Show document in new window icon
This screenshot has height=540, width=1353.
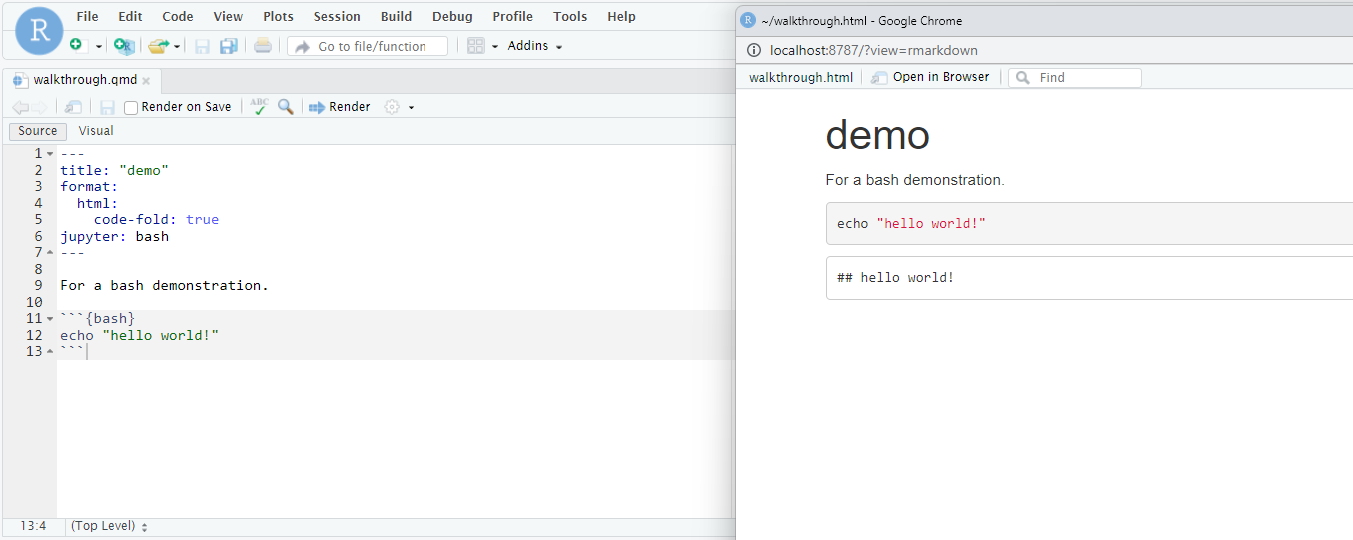point(73,107)
